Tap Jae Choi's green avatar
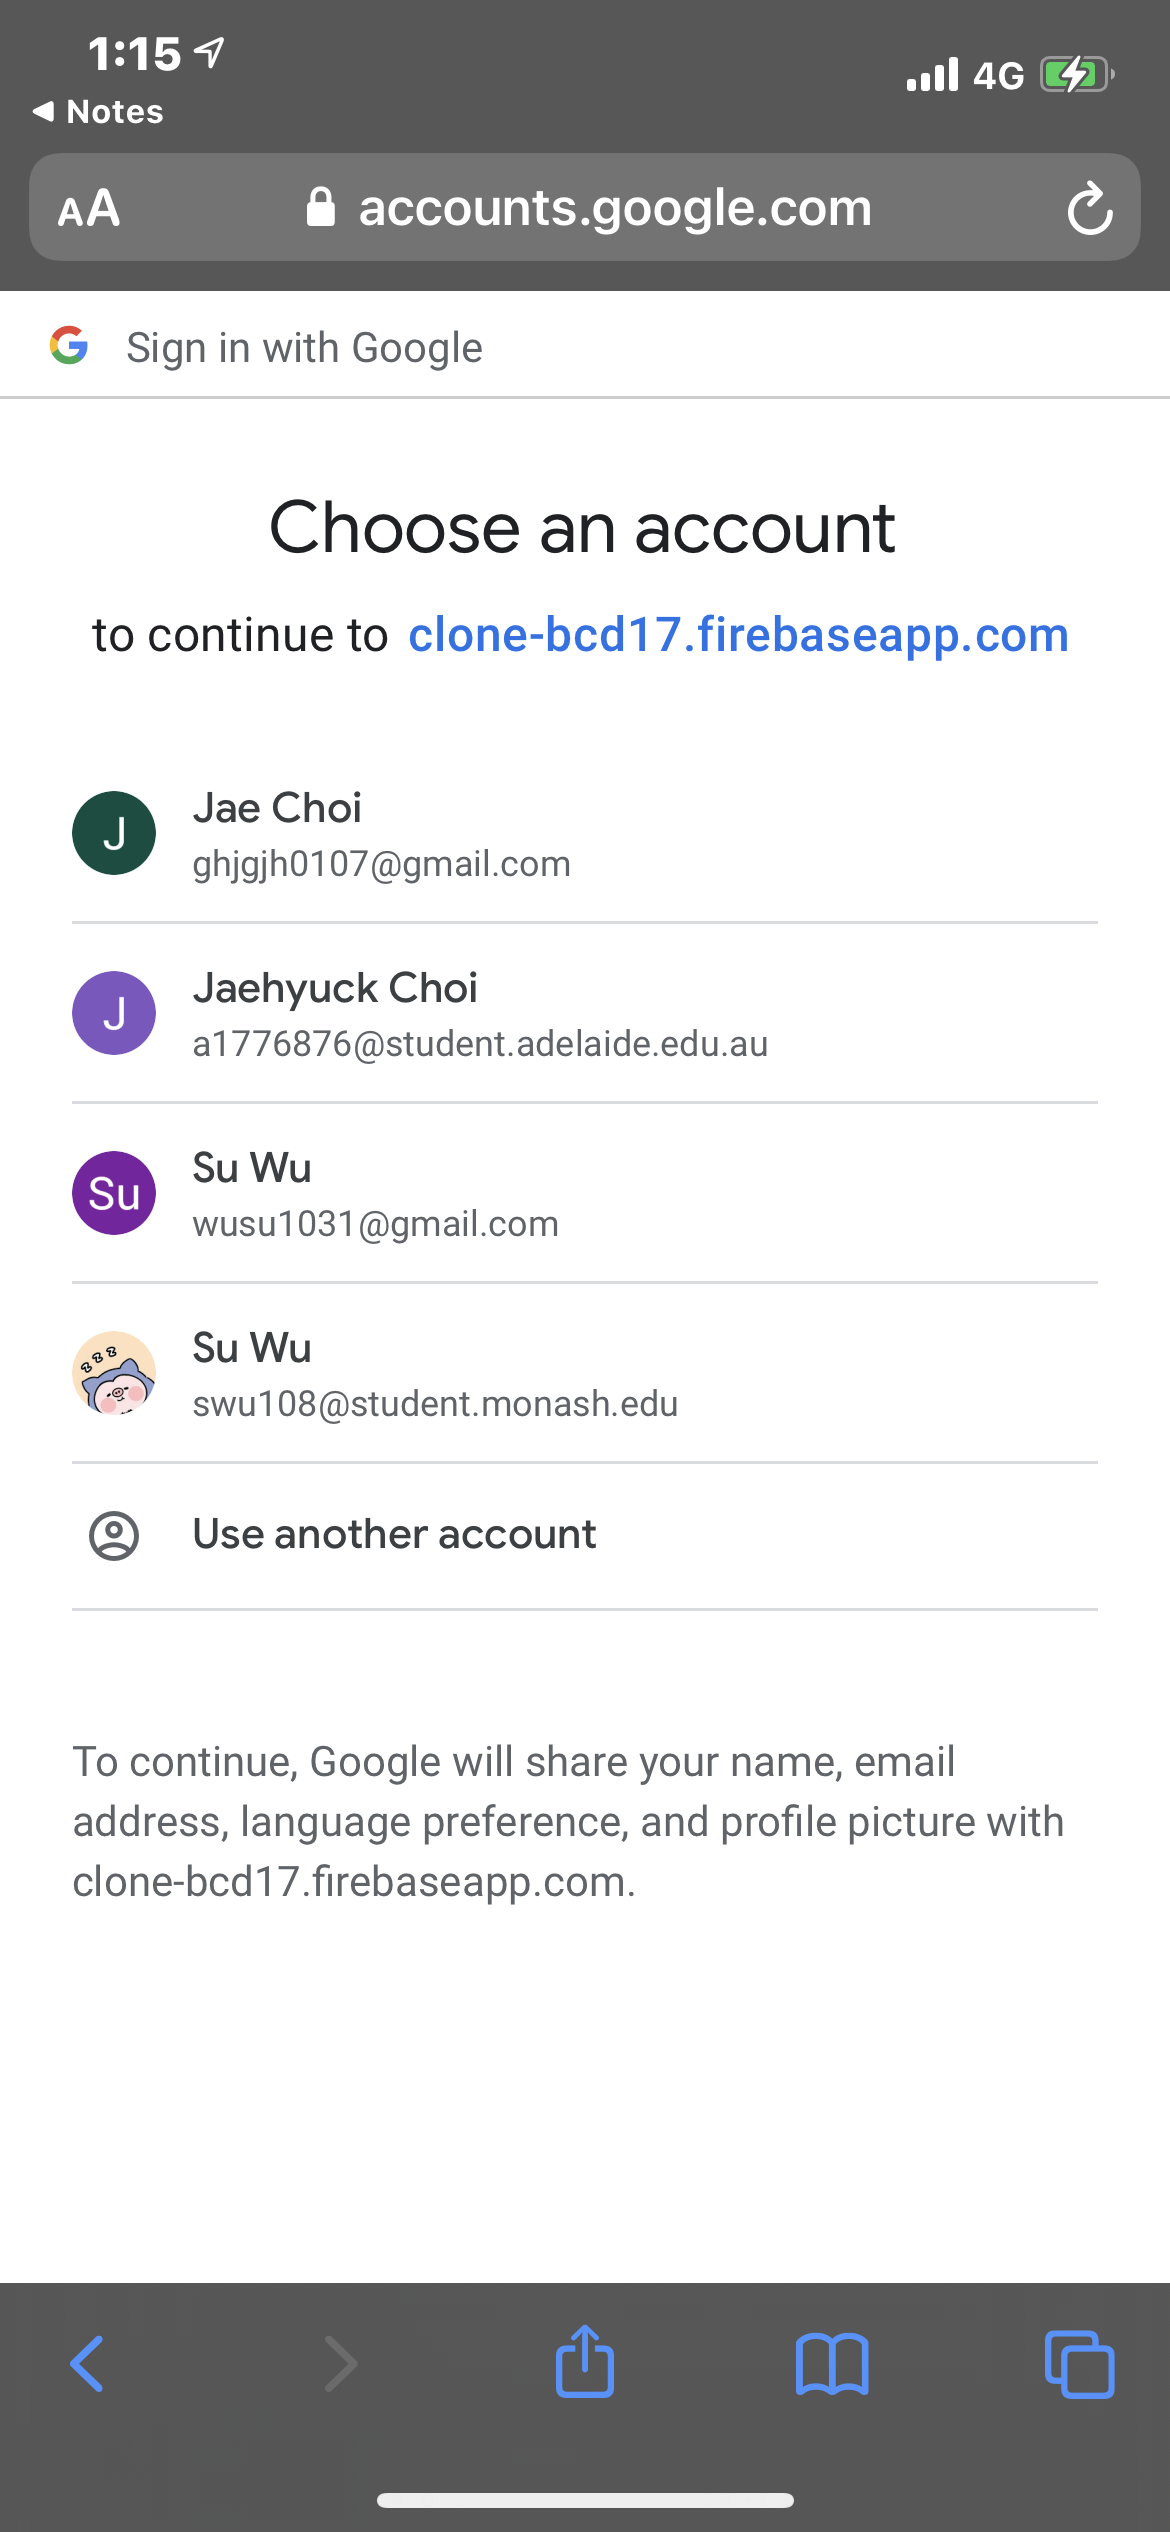The width and height of the screenshot is (1170, 2532). (x=113, y=832)
